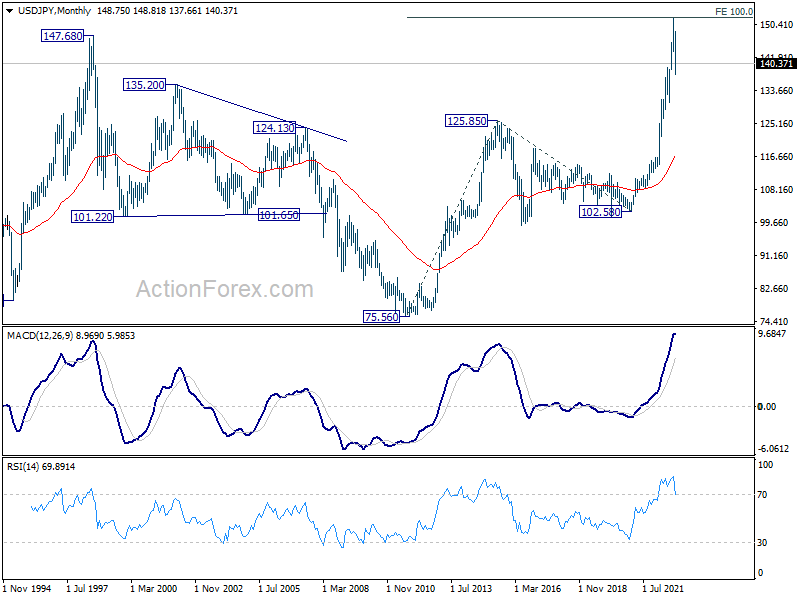Image resolution: width=800 pixels, height=600 pixels.
Task: Click the 1 Mar 2016 date label
Action: coord(537,588)
